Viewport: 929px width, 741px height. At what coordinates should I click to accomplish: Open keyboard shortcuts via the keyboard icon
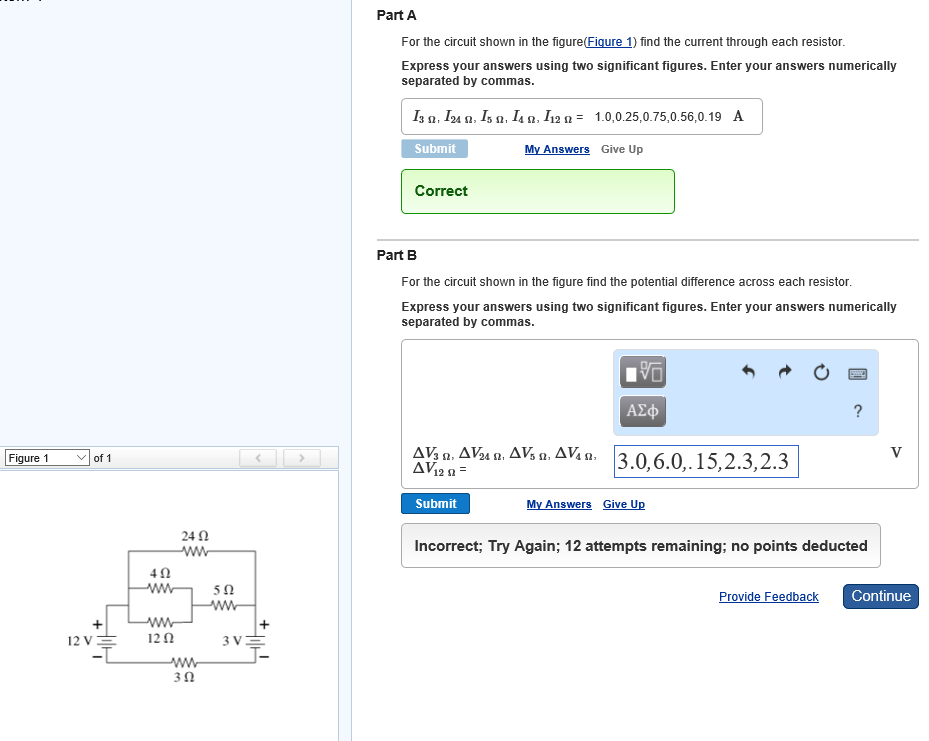coord(856,371)
